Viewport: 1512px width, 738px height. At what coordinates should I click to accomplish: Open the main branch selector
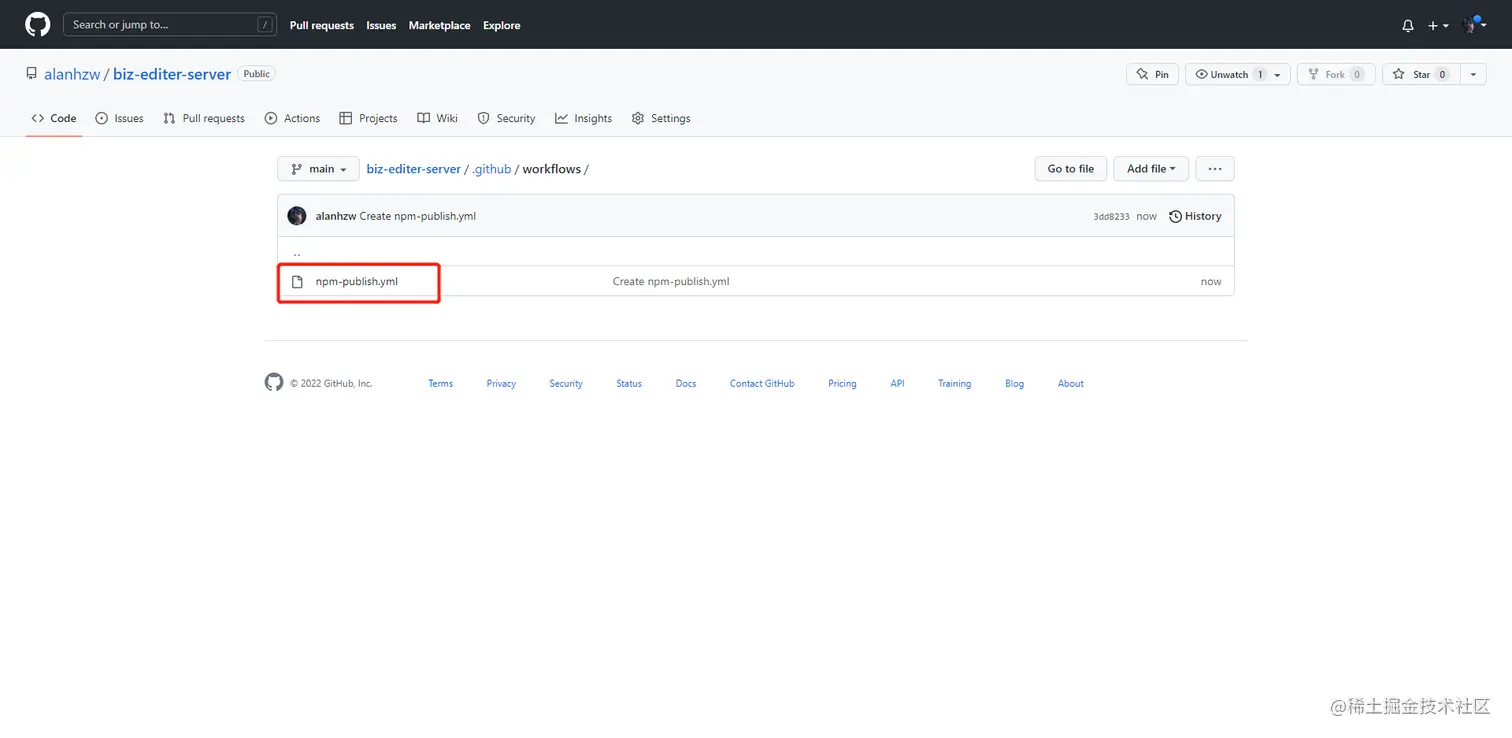coord(318,169)
